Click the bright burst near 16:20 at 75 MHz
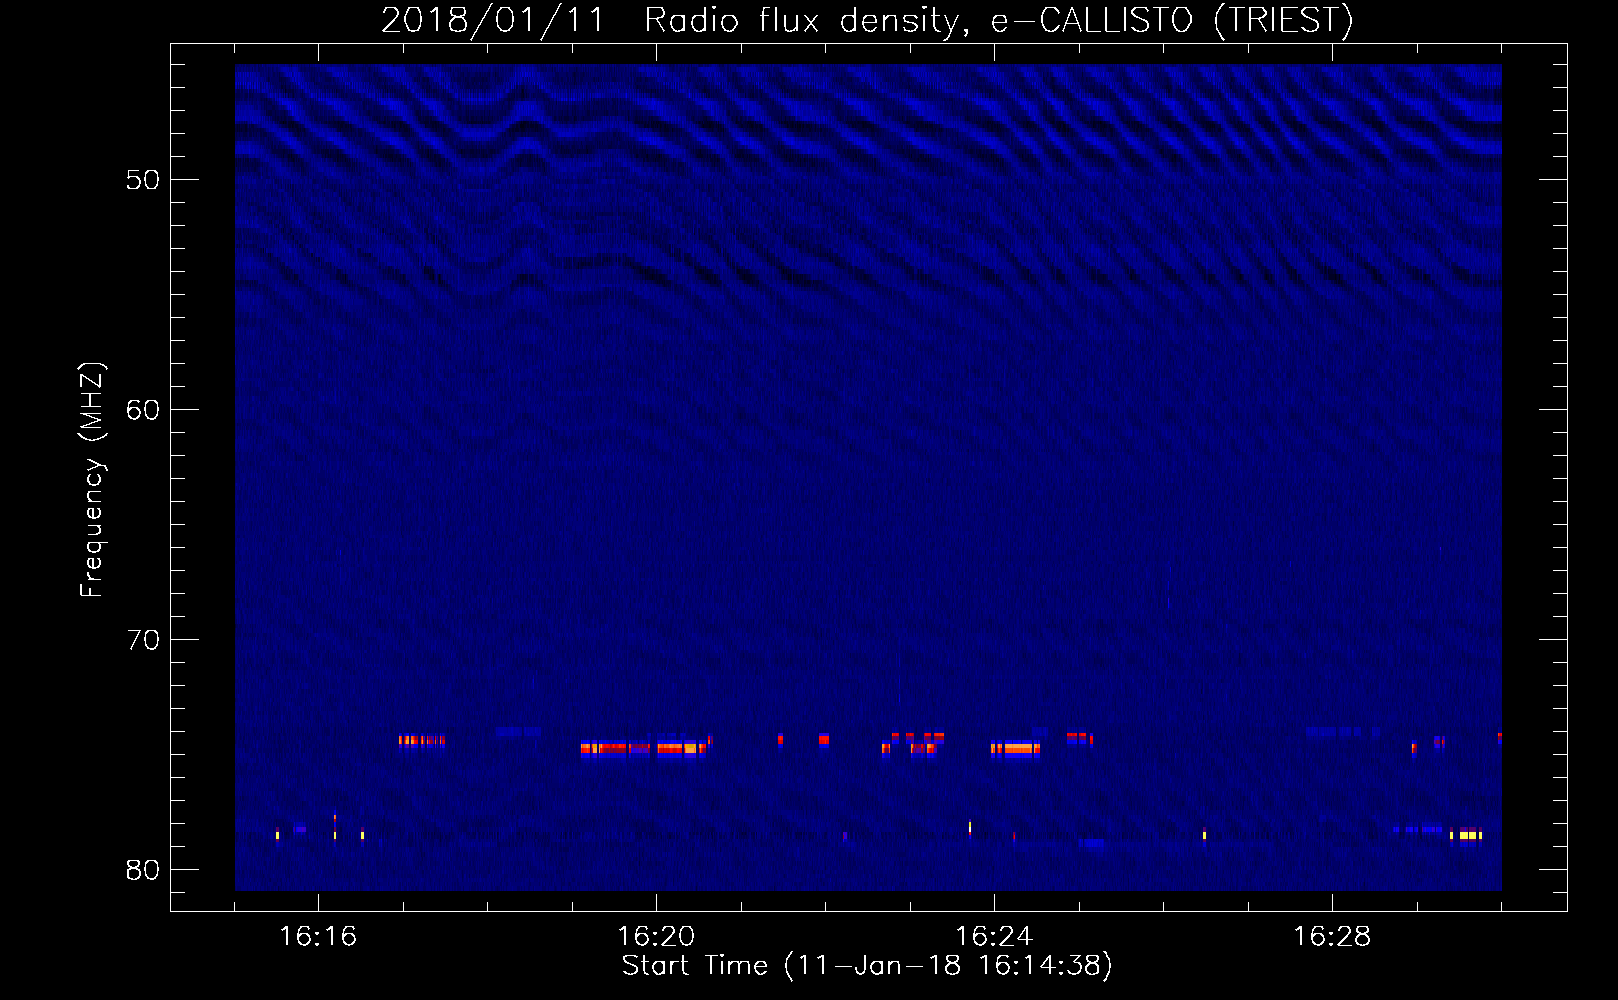 [644, 748]
